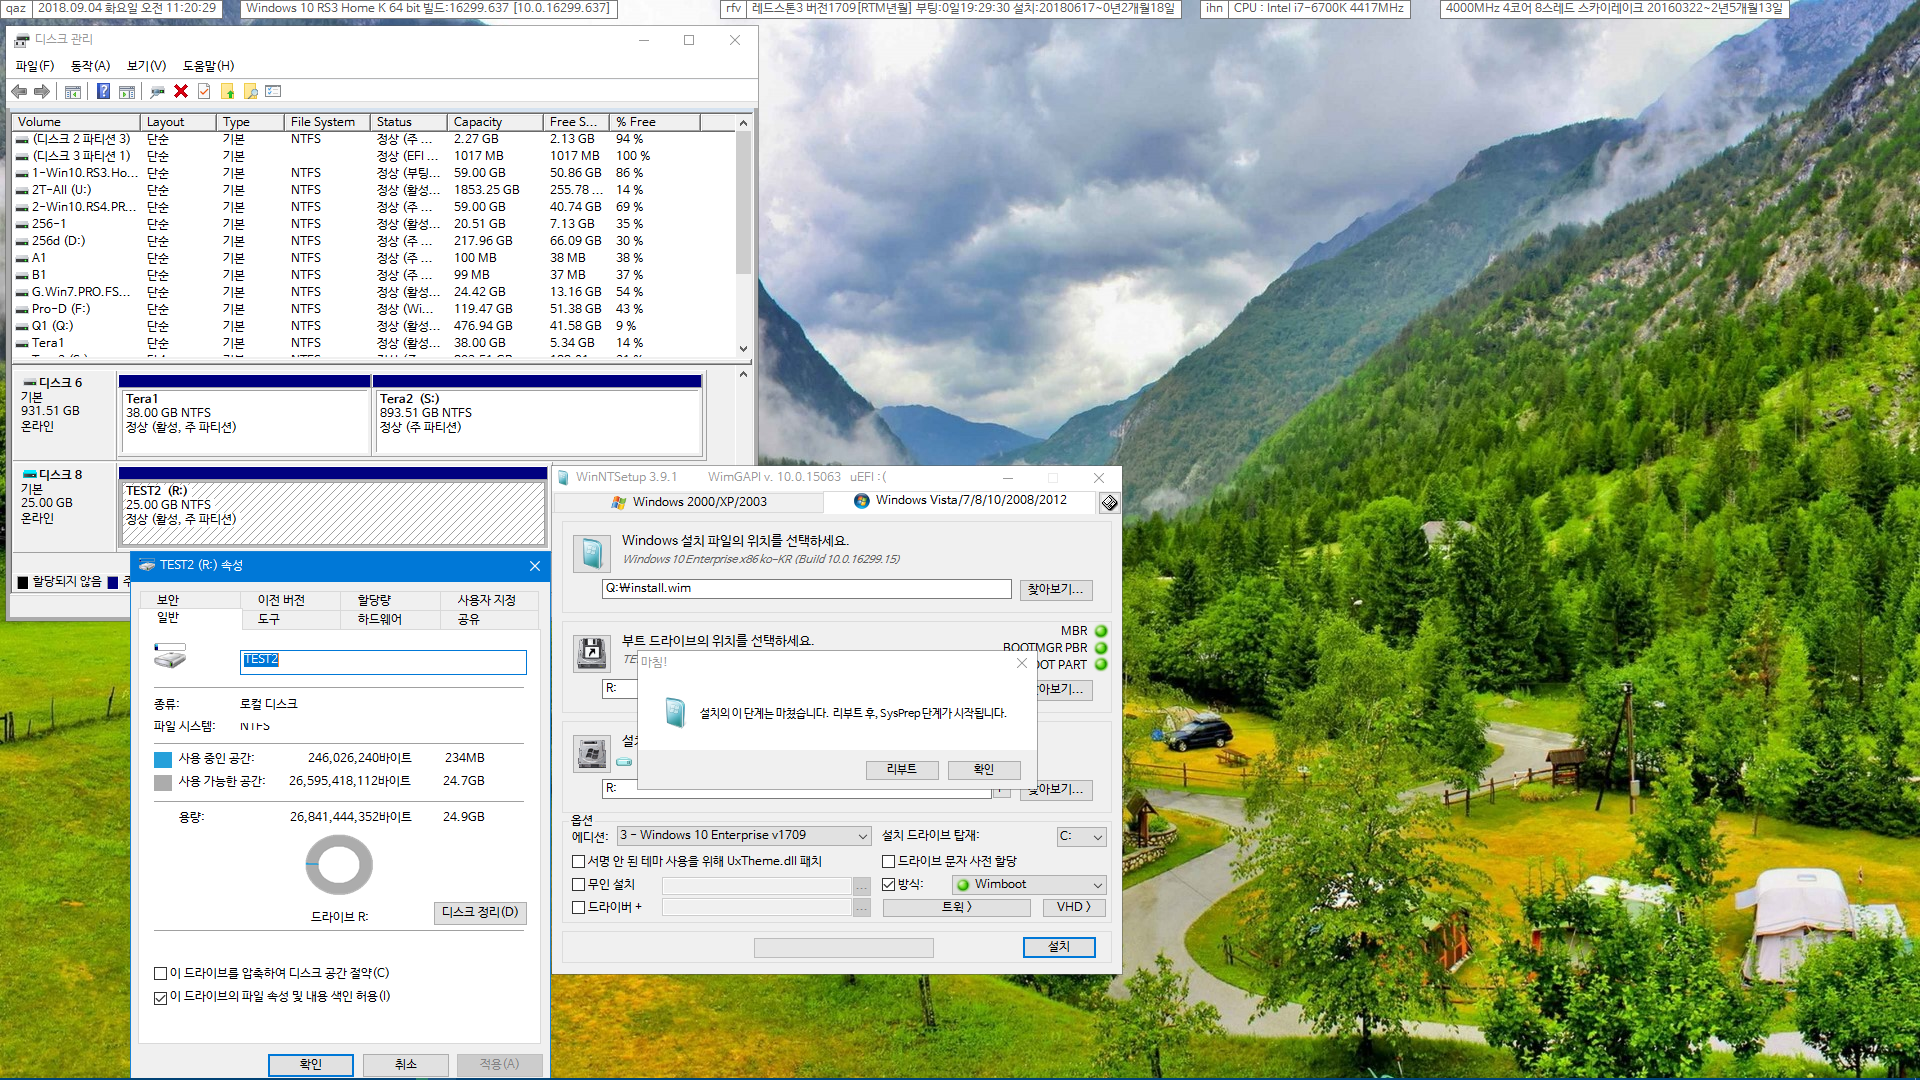
Task: Click the installation drive icon in WinNTSetup
Action: [592, 753]
